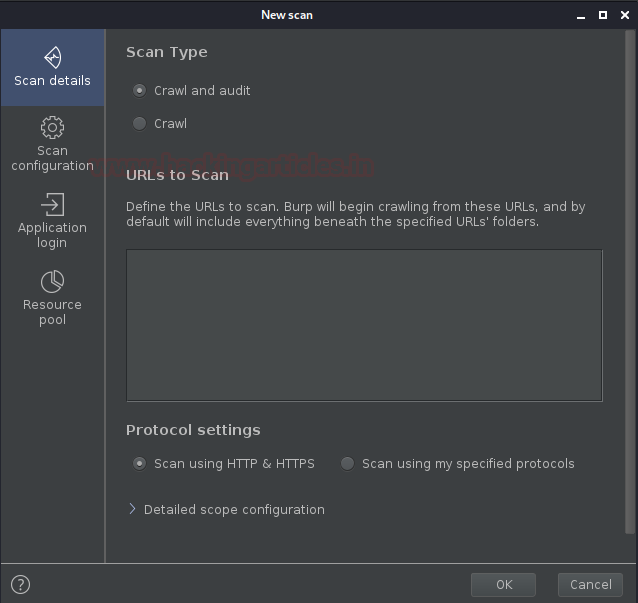Image resolution: width=638 pixels, height=603 pixels.
Task: Select the Scan details tab label
Action: pos(52,81)
